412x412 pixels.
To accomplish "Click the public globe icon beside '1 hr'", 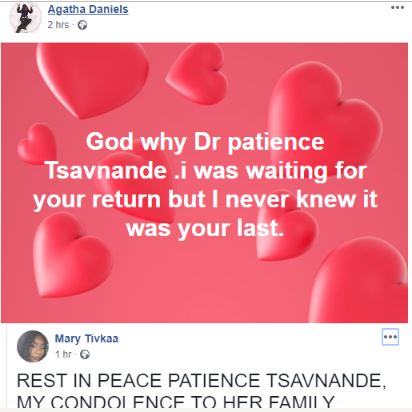I will [85, 354].
